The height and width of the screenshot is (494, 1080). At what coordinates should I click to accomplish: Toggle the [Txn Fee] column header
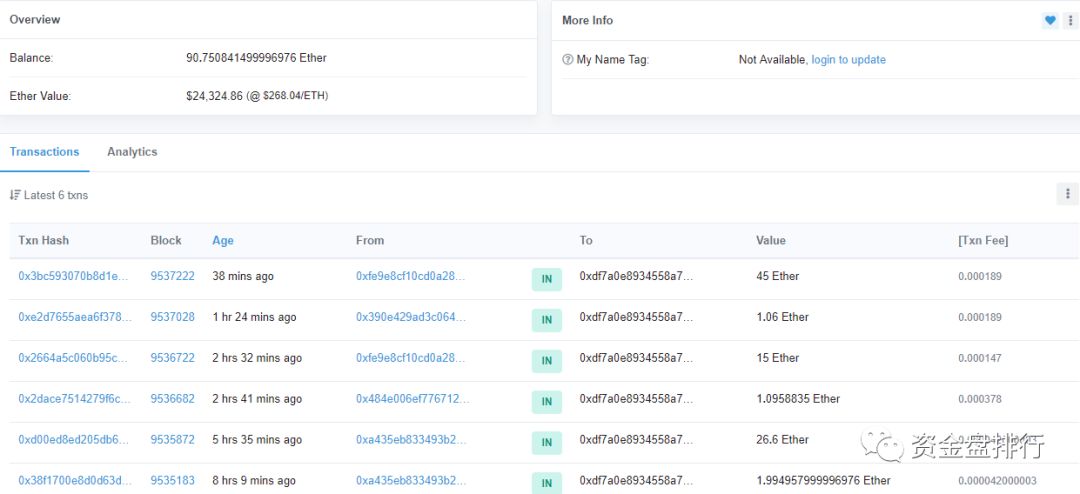coord(982,240)
